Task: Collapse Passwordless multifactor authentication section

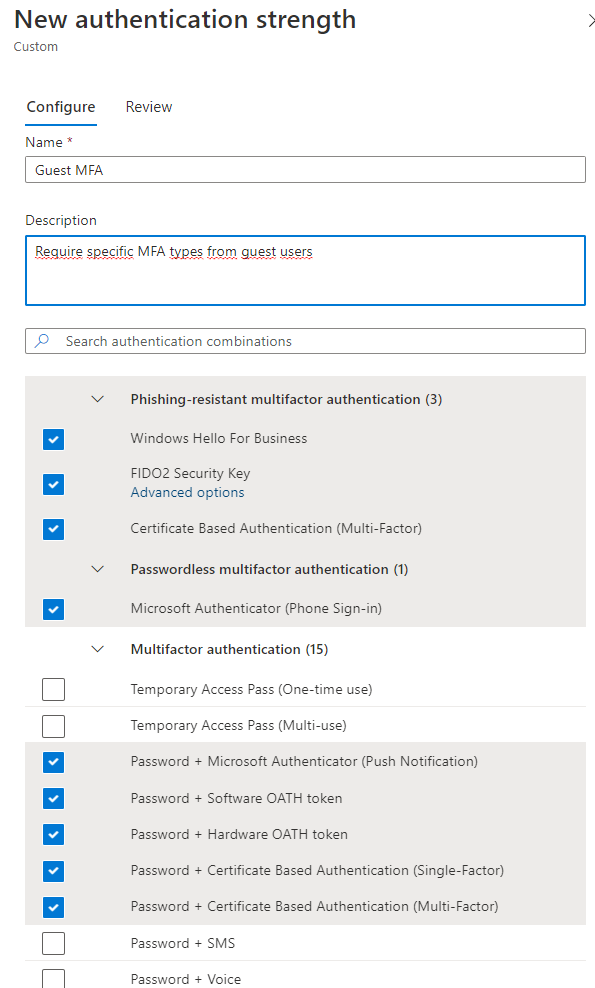Action: pyautogui.click(x=98, y=569)
